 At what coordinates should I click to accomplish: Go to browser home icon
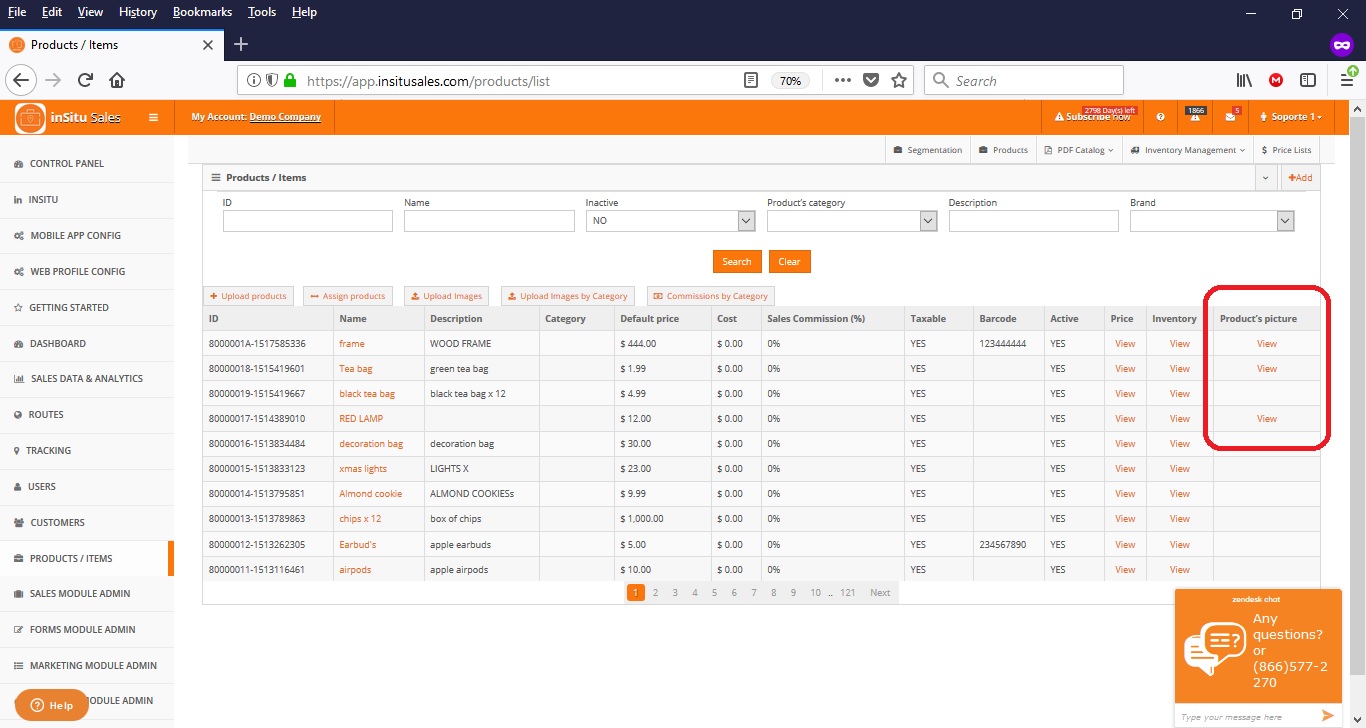tap(117, 81)
